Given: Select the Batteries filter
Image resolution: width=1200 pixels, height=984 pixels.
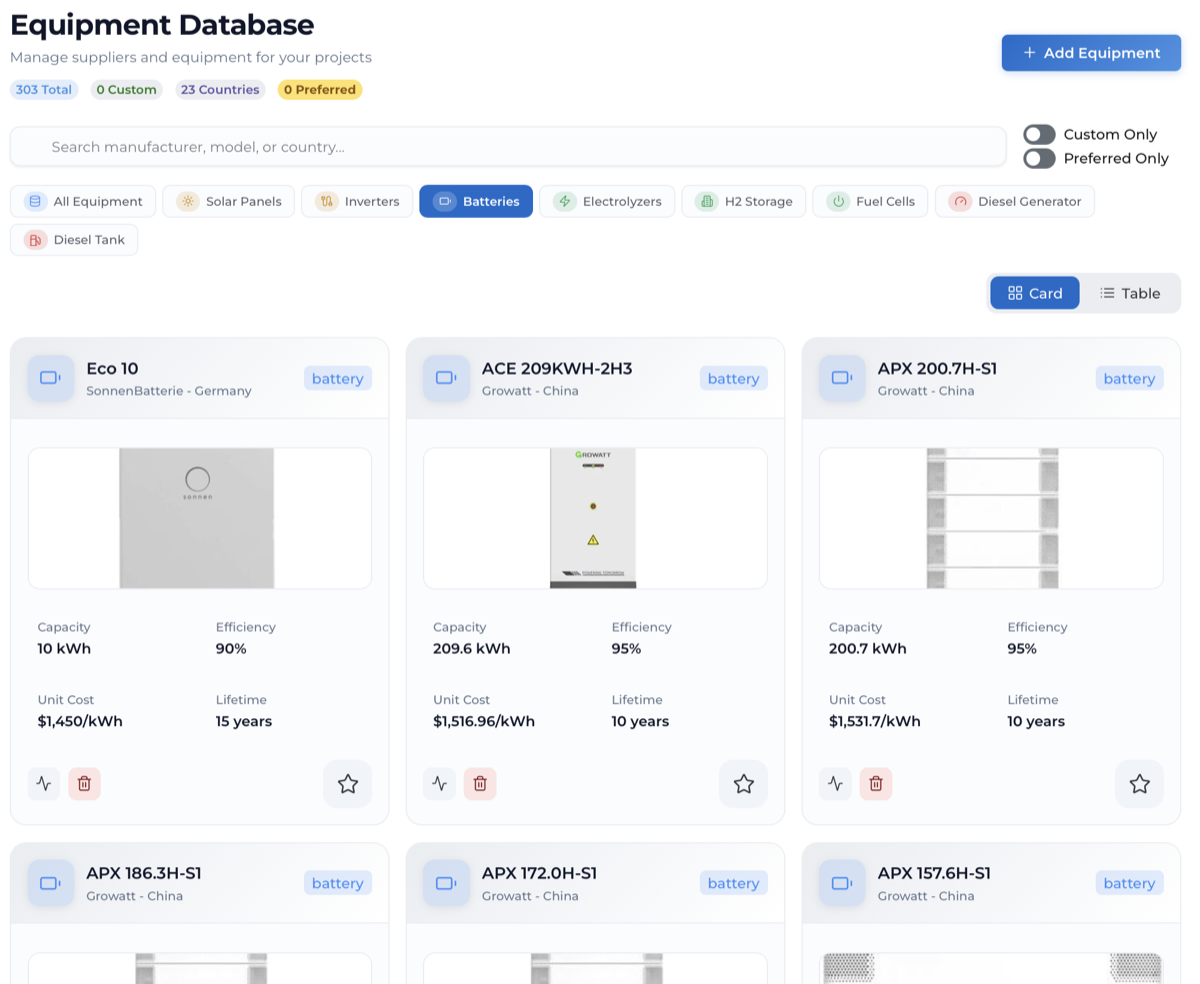Looking at the screenshot, I should click(476, 201).
